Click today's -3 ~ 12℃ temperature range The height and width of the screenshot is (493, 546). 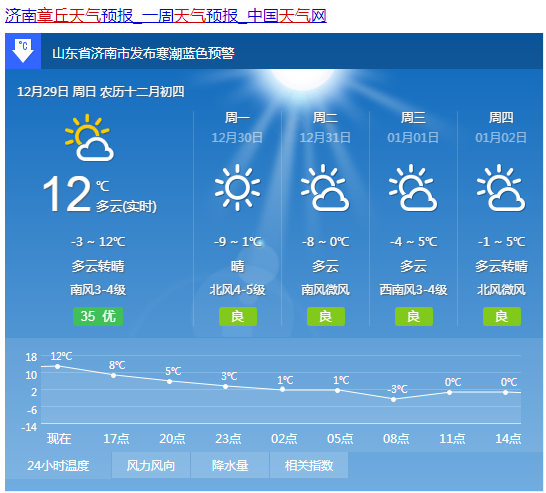pos(98,242)
